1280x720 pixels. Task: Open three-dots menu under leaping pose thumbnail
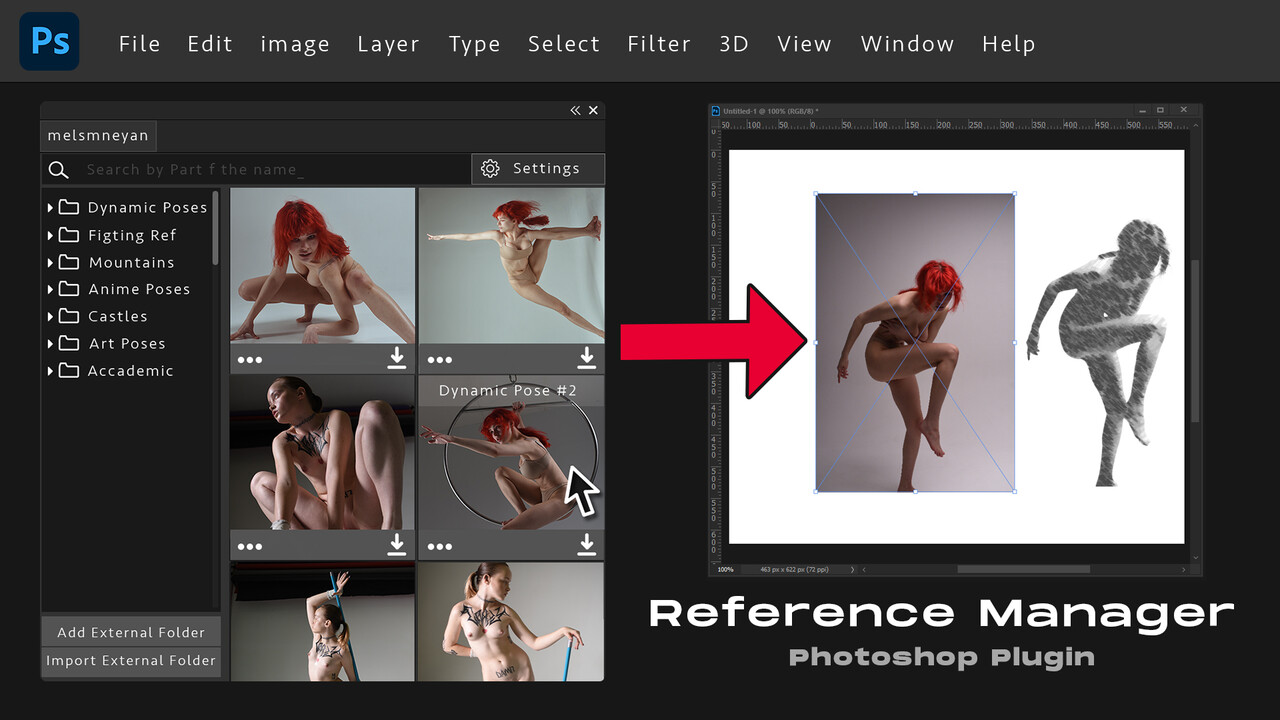(440, 360)
